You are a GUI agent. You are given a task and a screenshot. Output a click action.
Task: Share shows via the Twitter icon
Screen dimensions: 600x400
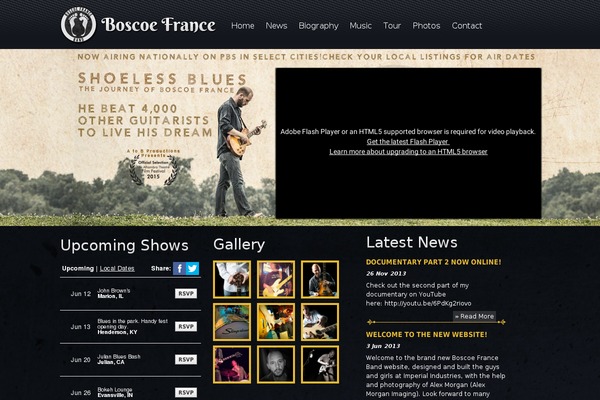coord(192,268)
